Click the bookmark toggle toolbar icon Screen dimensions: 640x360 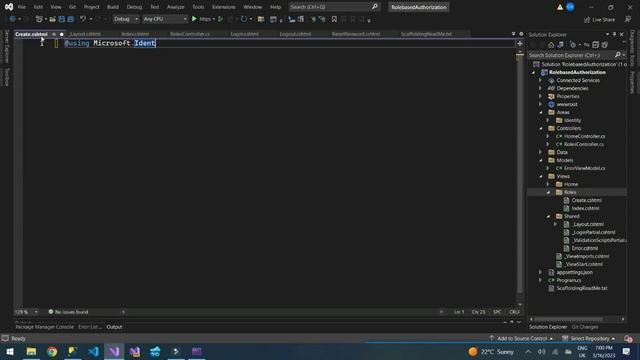(334, 19)
